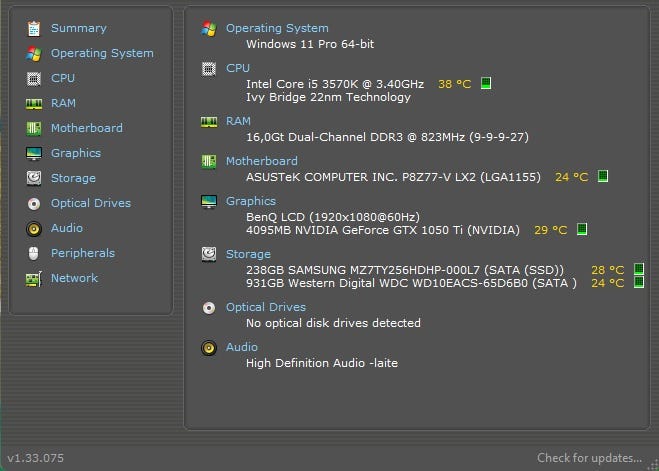The height and width of the screenshot is (471, 659).
Task: Click the Storage drive icon in the sidebar
Action: [x=34, y=178]
